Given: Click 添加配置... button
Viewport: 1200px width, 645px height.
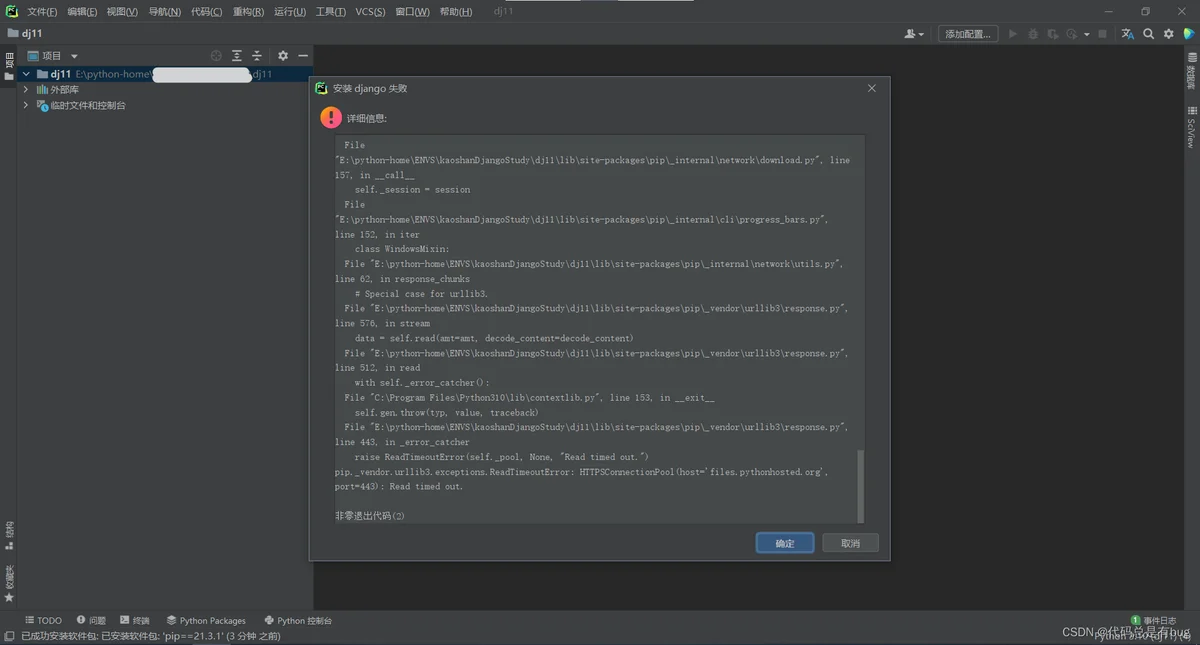Looking at the screenshot, I should point(968,34).
